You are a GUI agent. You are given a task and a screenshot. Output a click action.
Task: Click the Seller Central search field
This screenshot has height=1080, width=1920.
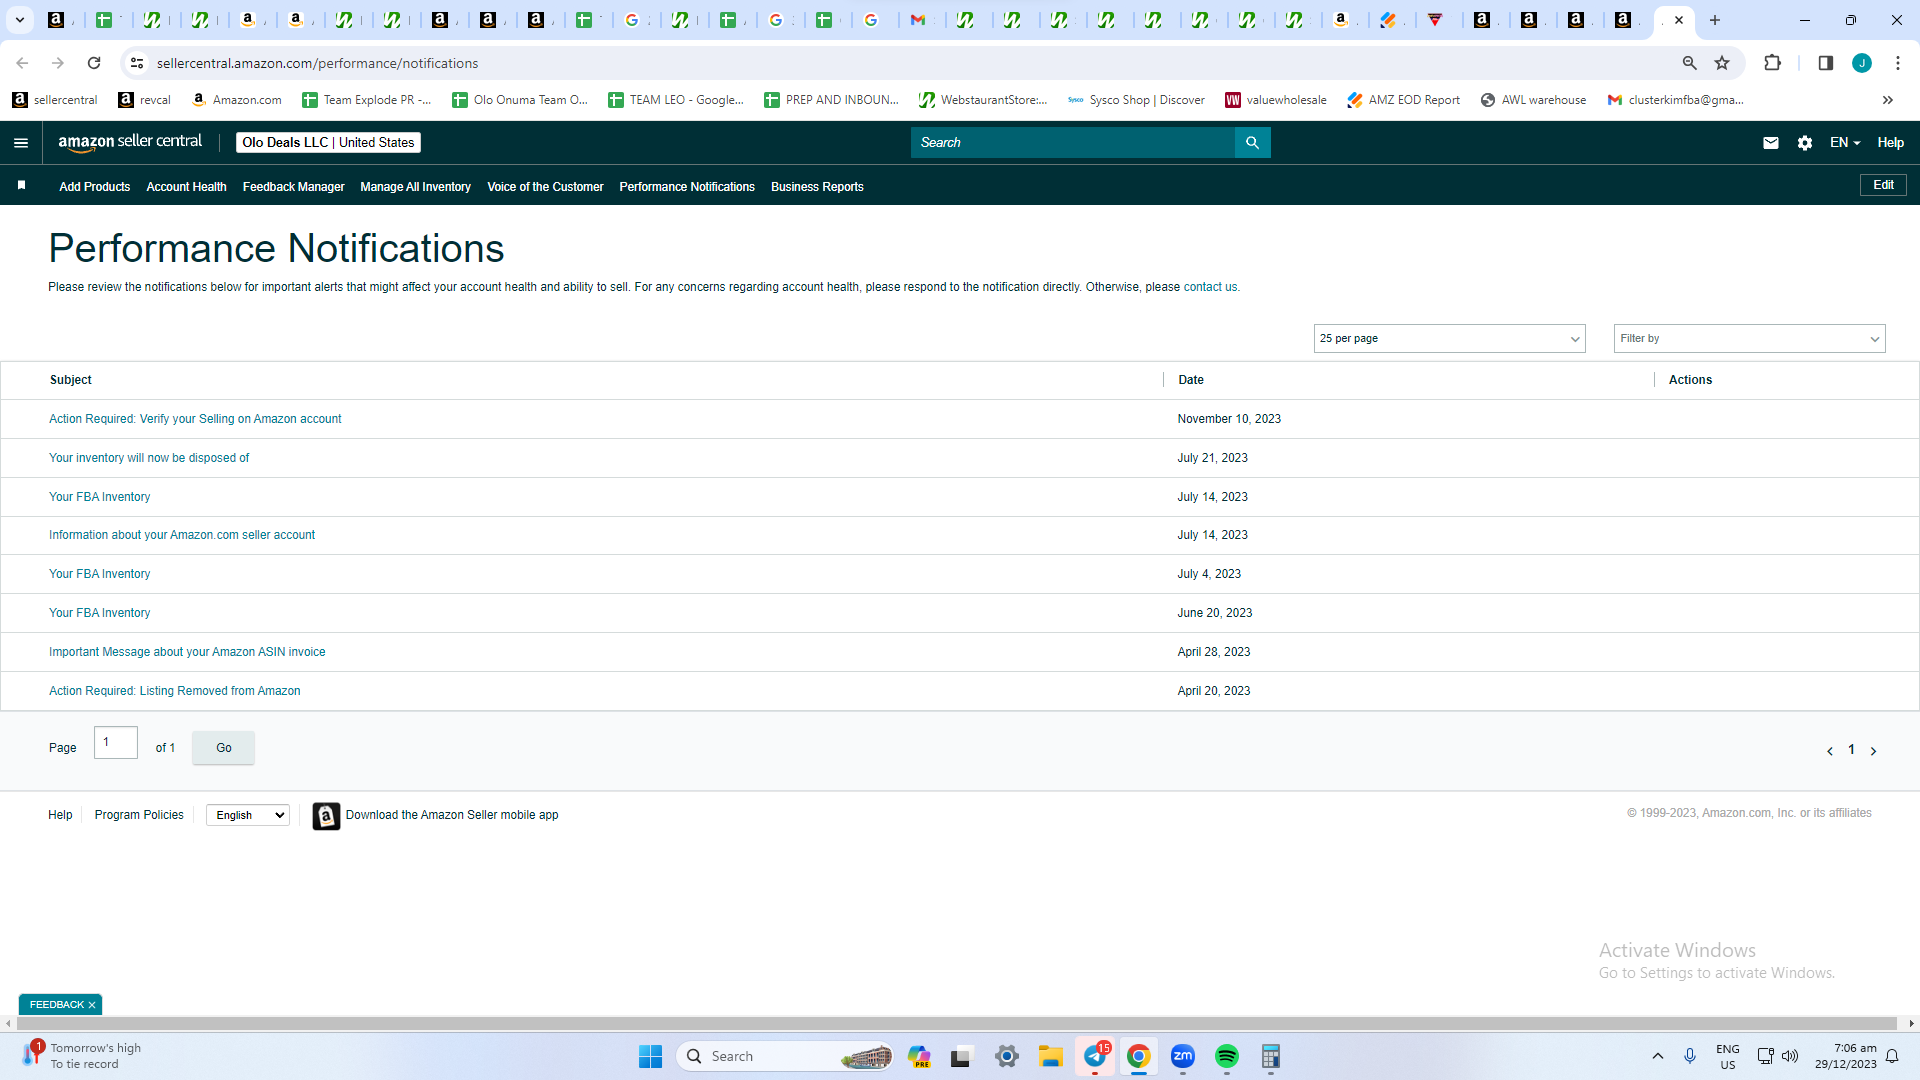coord(1072,143)
